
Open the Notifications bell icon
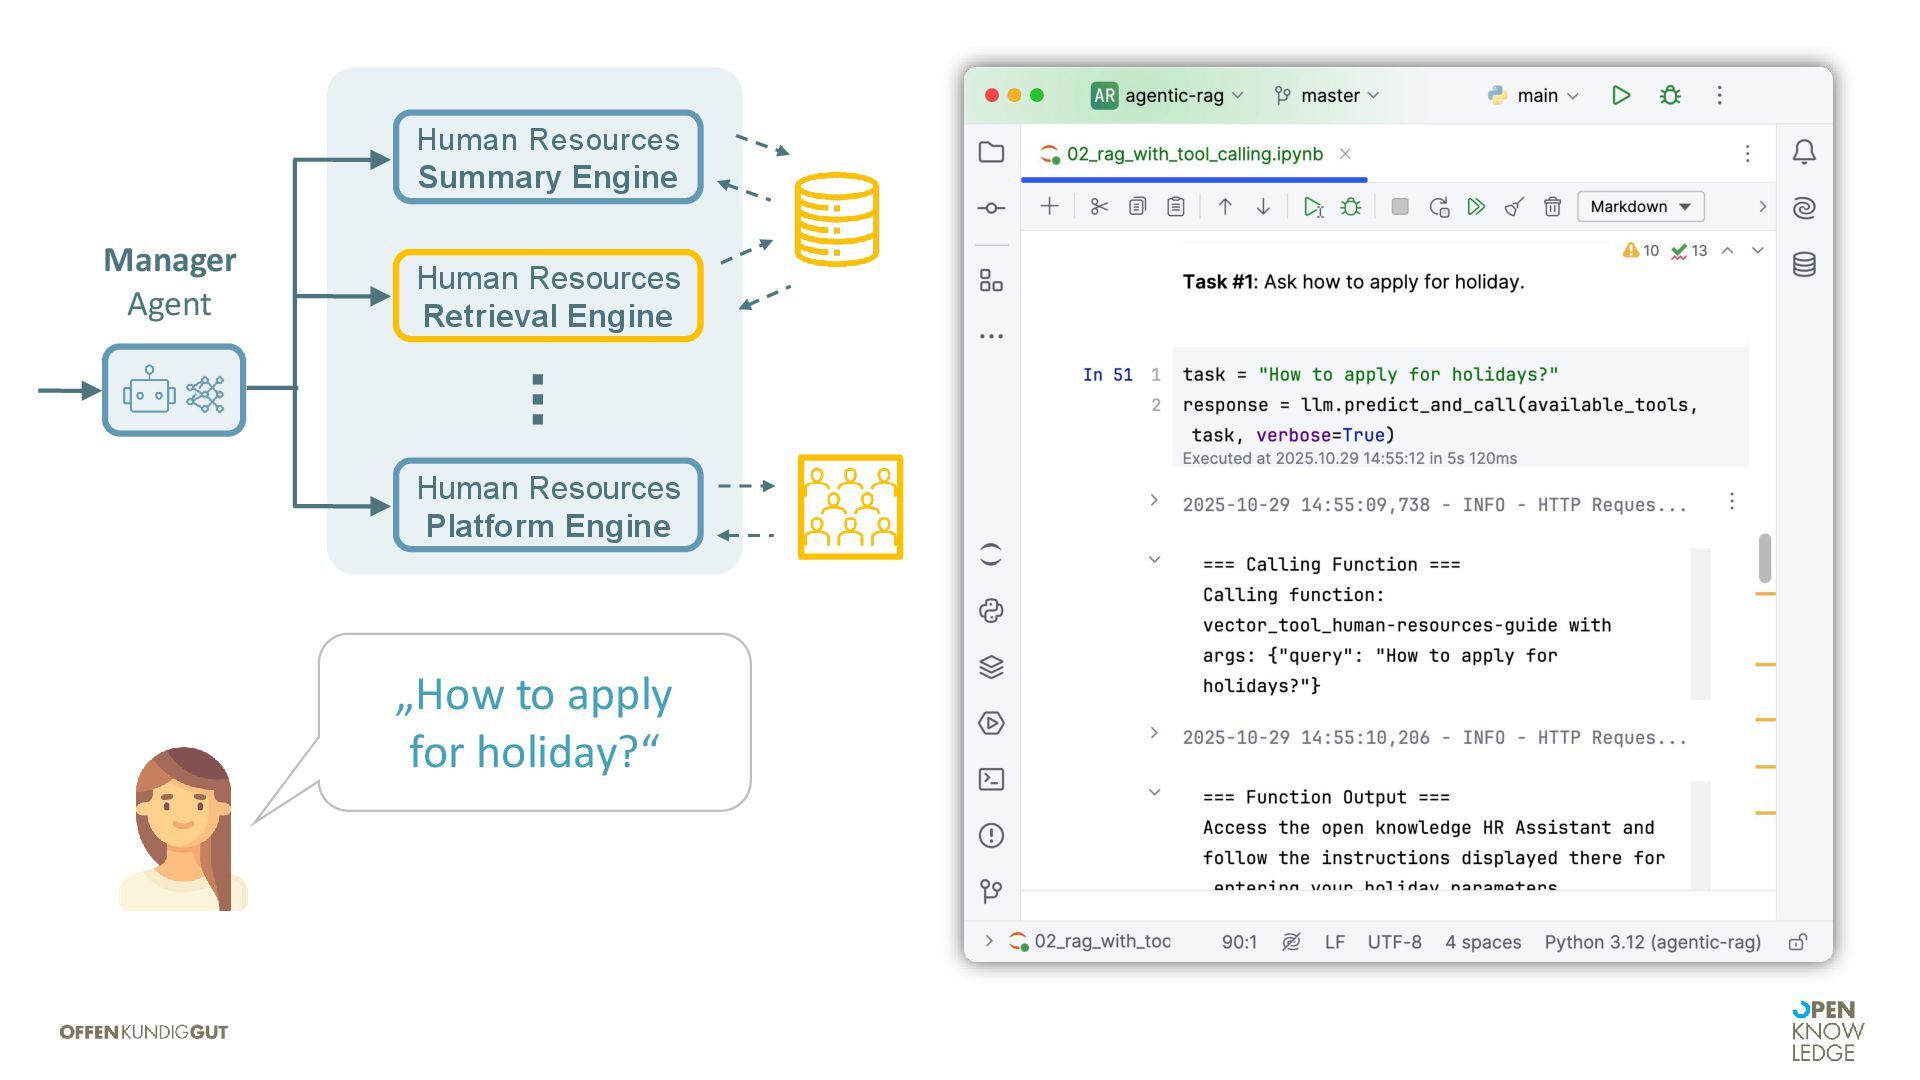tap(1804, 152)
